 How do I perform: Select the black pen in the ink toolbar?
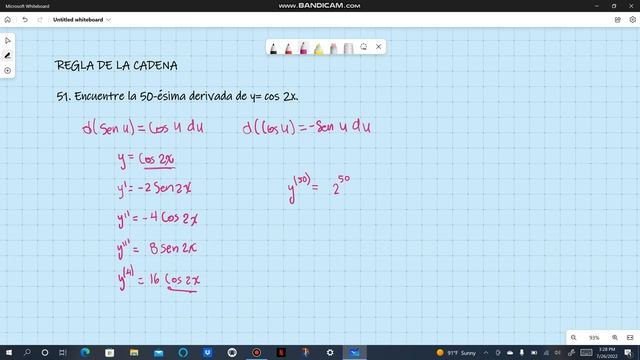[x=273, y=49]
